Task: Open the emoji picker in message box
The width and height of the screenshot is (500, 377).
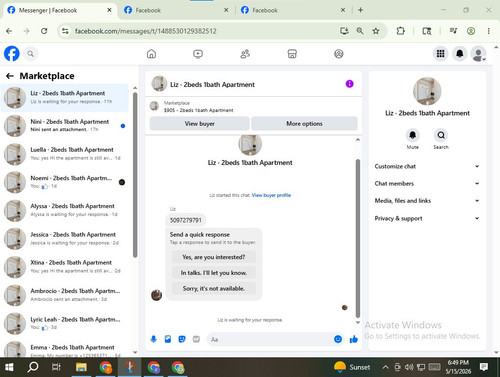Action: coord(338,339)
